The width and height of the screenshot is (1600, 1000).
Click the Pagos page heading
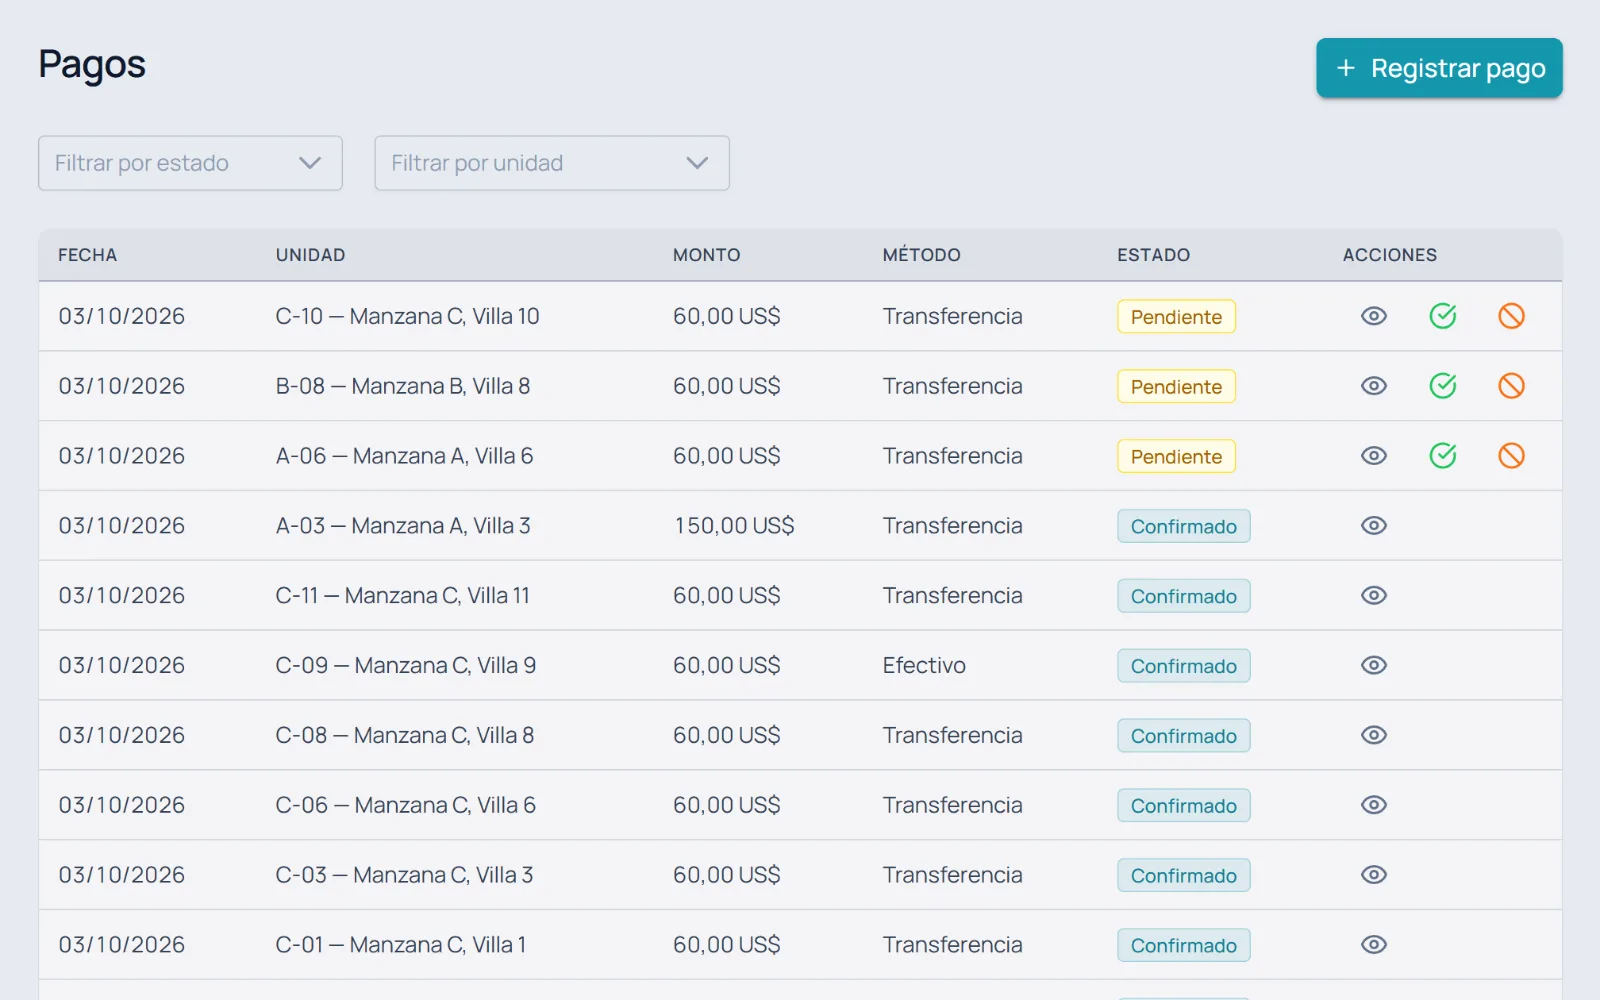pyautogui.click(x=92, y=65)
